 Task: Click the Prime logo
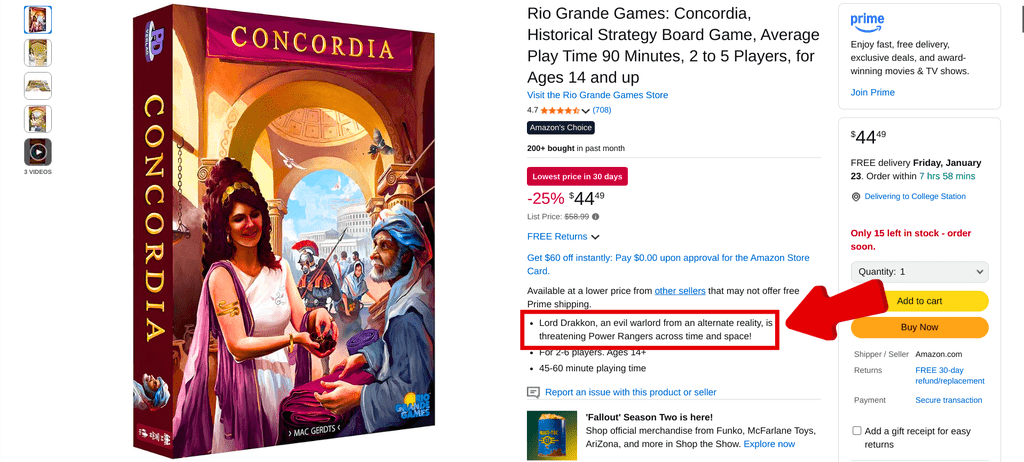(x=867, y=23)
